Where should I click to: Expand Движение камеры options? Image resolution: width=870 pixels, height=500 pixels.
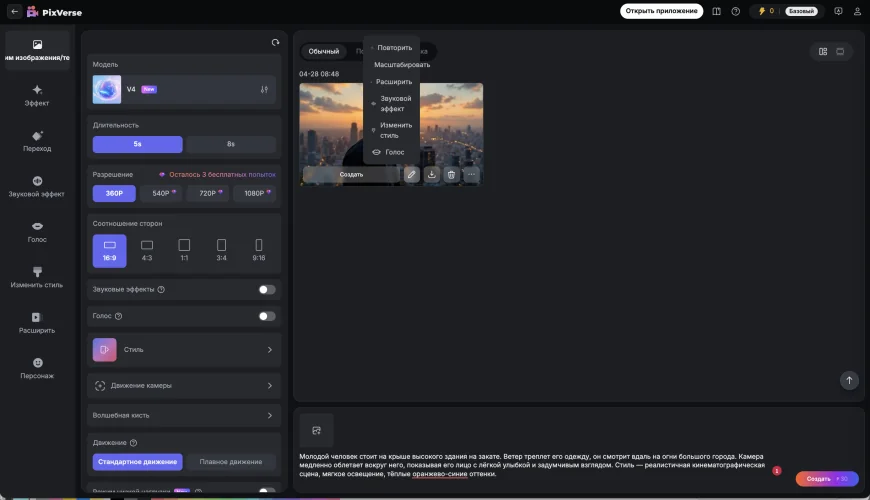tap(184, 385)
